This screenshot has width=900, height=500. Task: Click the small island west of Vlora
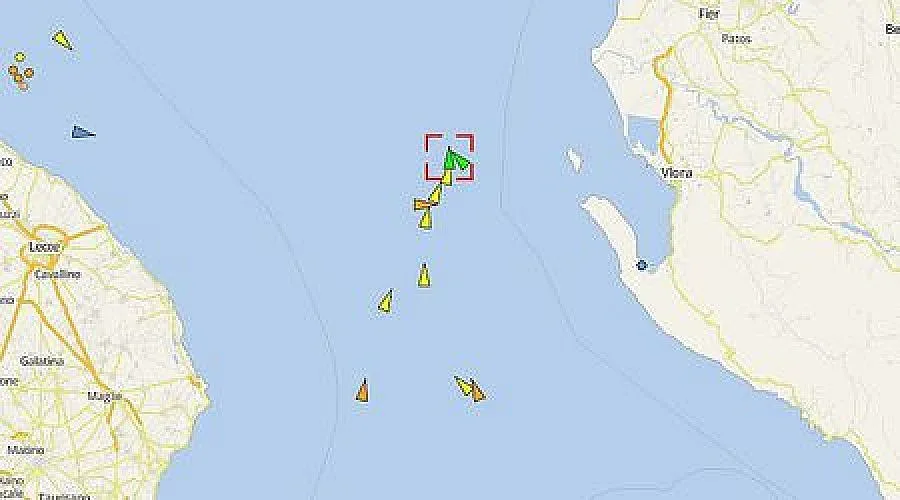[x=573, y=160]
